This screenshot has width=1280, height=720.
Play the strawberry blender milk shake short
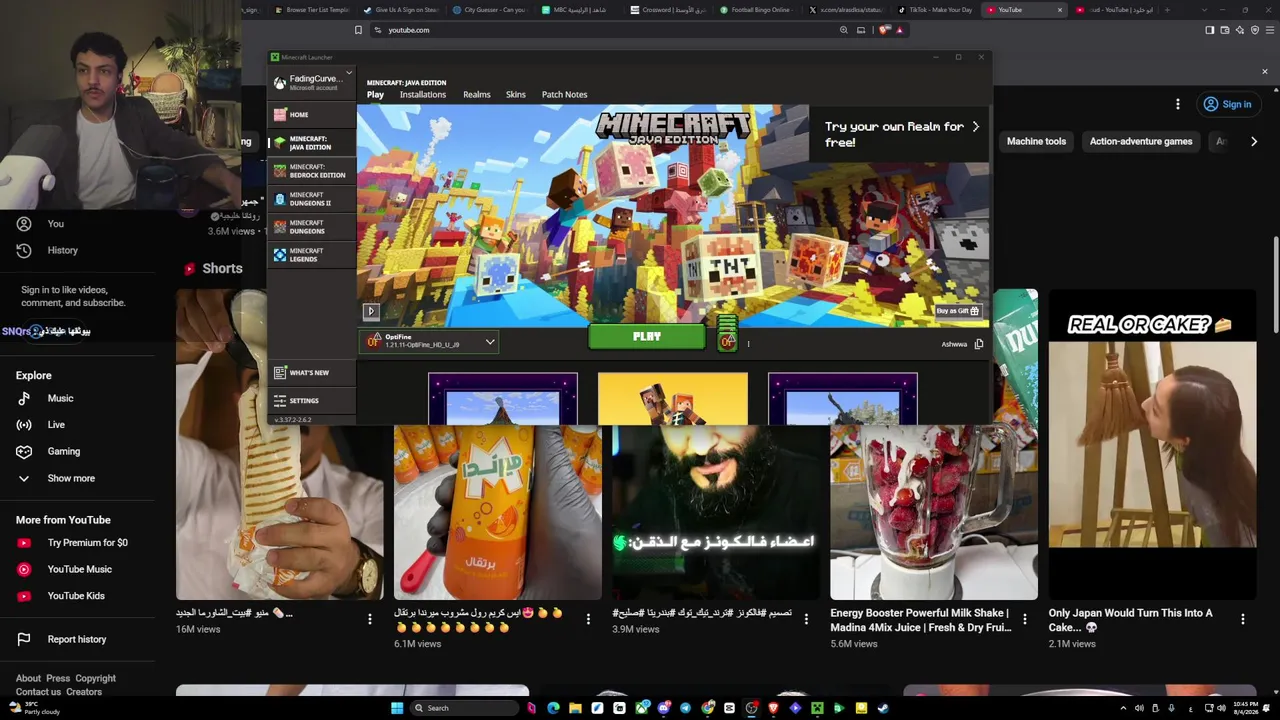pos(934,512)
